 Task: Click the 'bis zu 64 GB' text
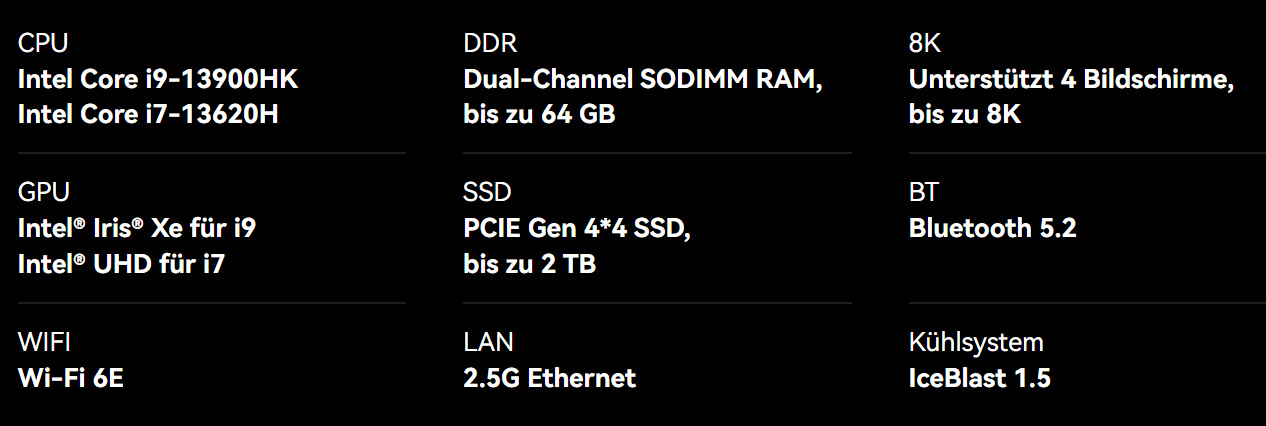coord(539,114)
